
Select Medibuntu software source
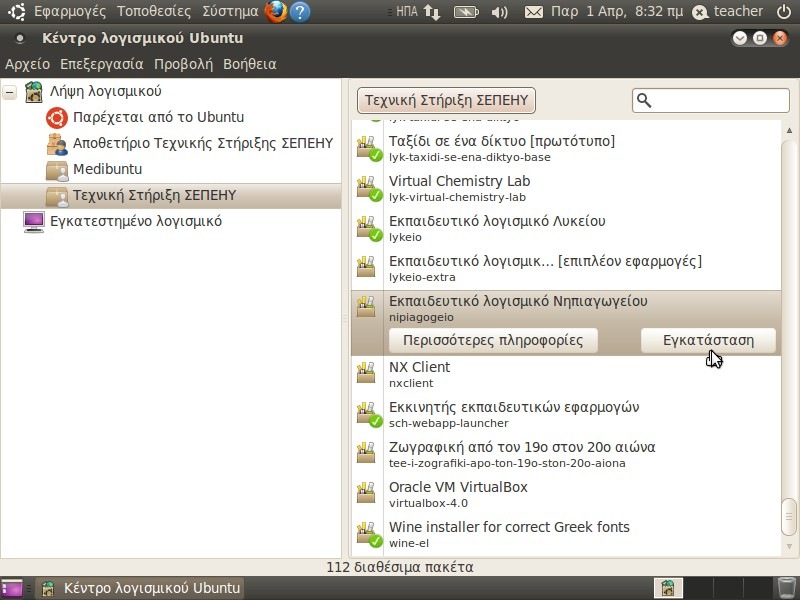(107, 169)
